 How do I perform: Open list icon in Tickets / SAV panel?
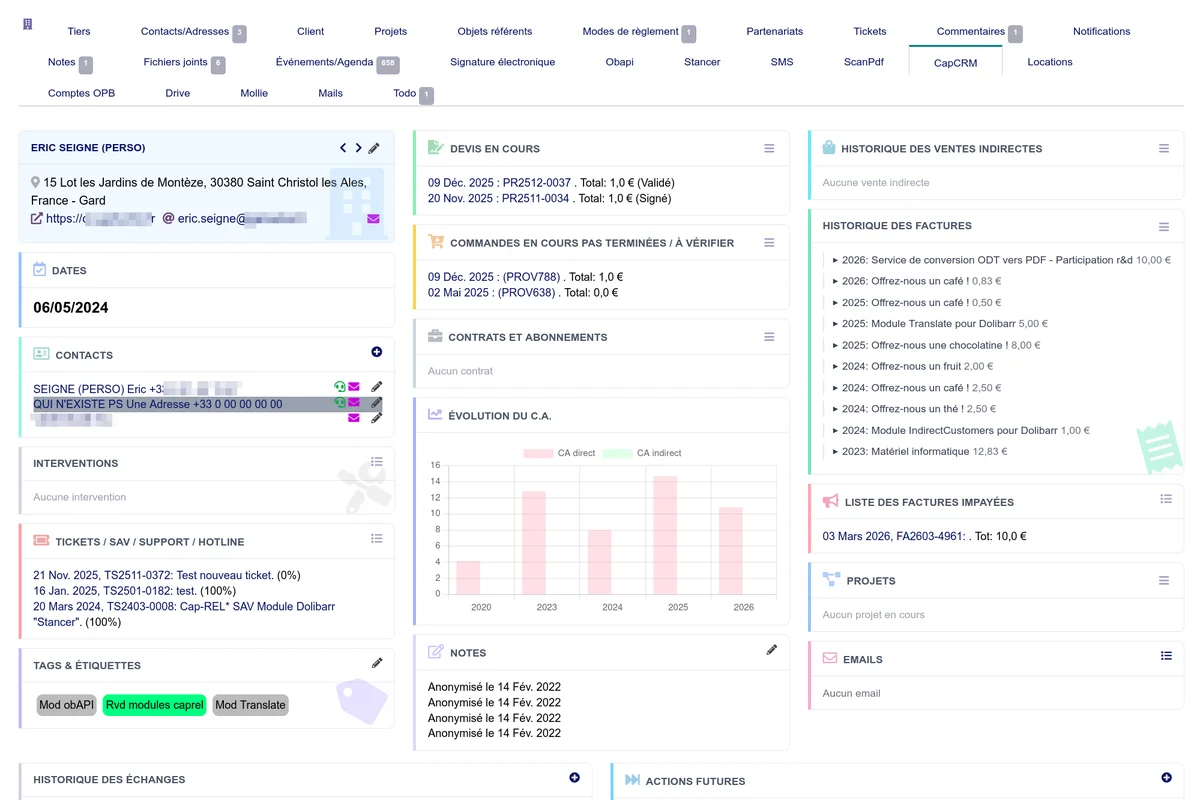[x=376, y=539]
